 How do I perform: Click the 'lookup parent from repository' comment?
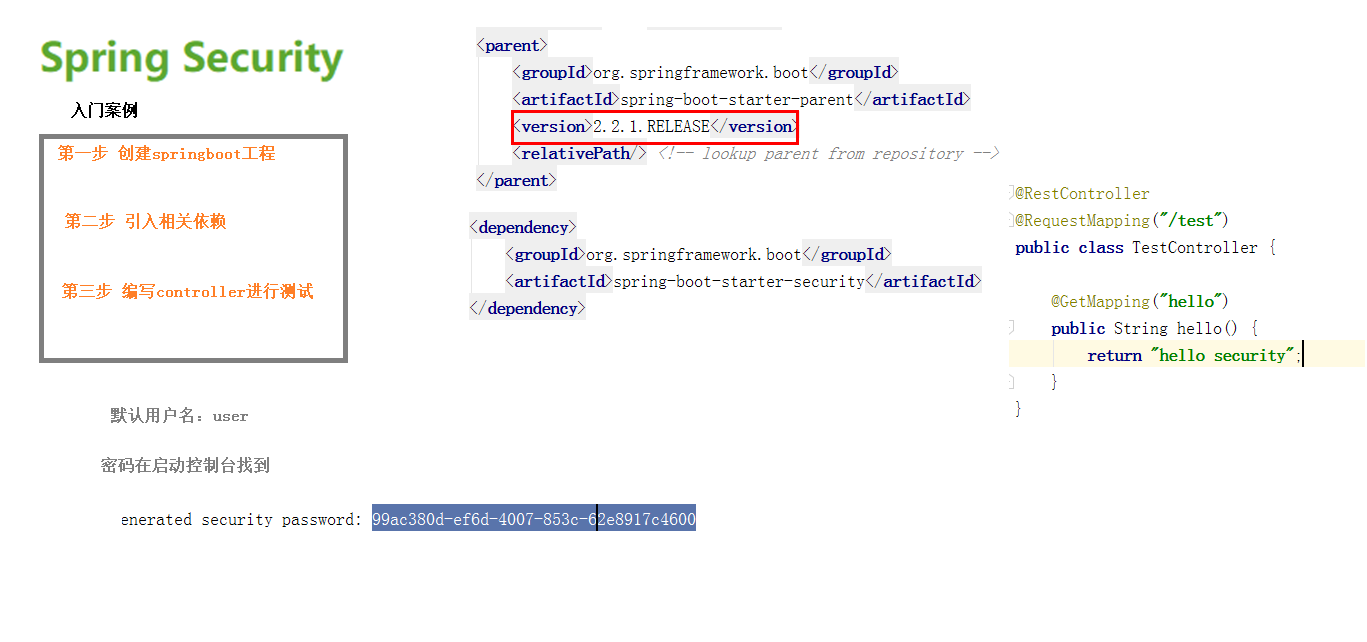click(x=829, y=154)
